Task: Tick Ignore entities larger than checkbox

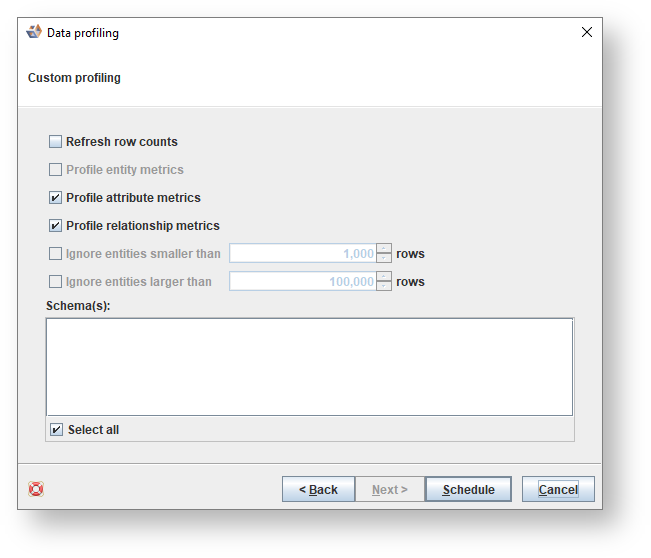Action: pyautogui.click(x=56, y=282)
